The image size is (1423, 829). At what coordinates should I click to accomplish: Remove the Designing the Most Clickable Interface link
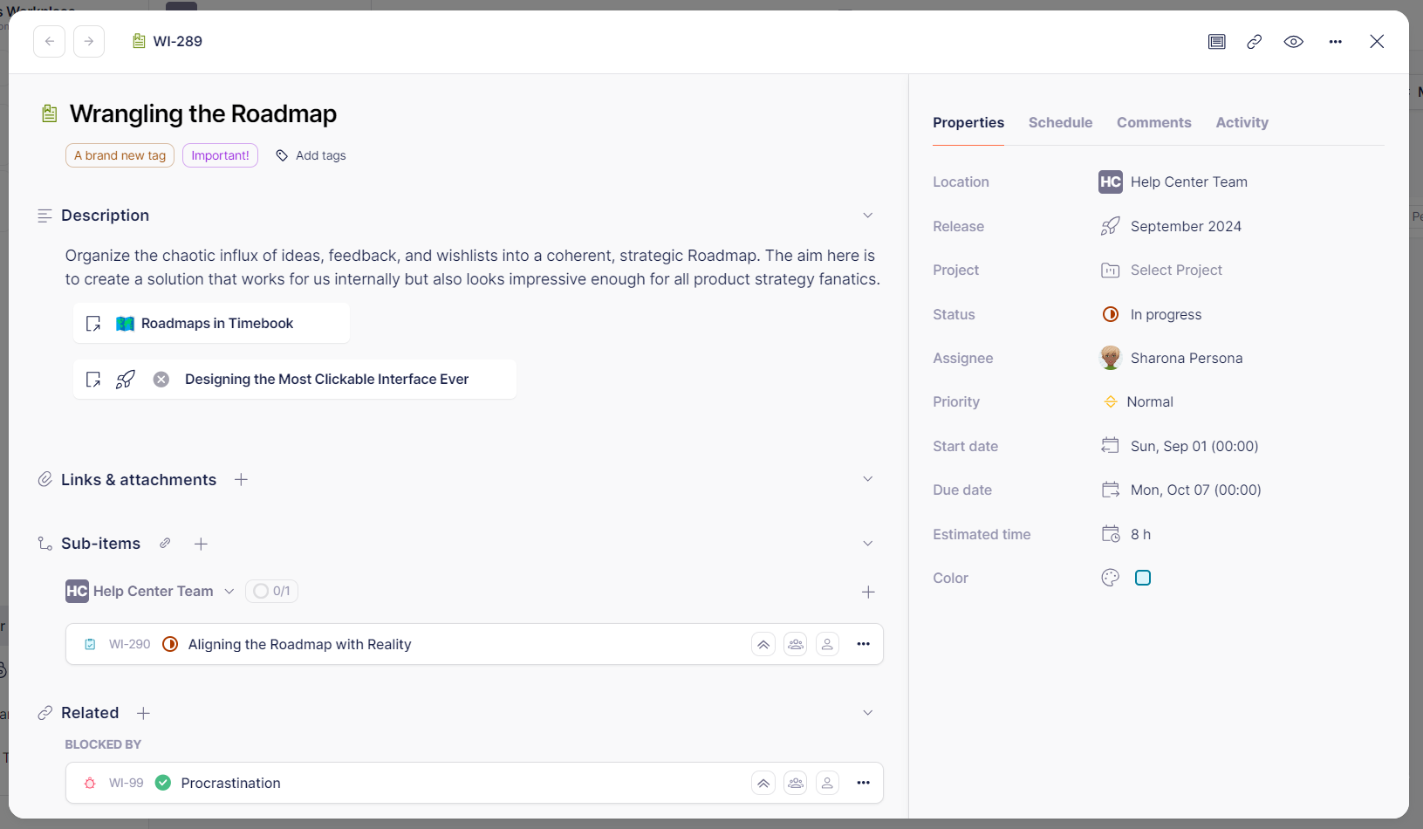(x=161, y=379)
